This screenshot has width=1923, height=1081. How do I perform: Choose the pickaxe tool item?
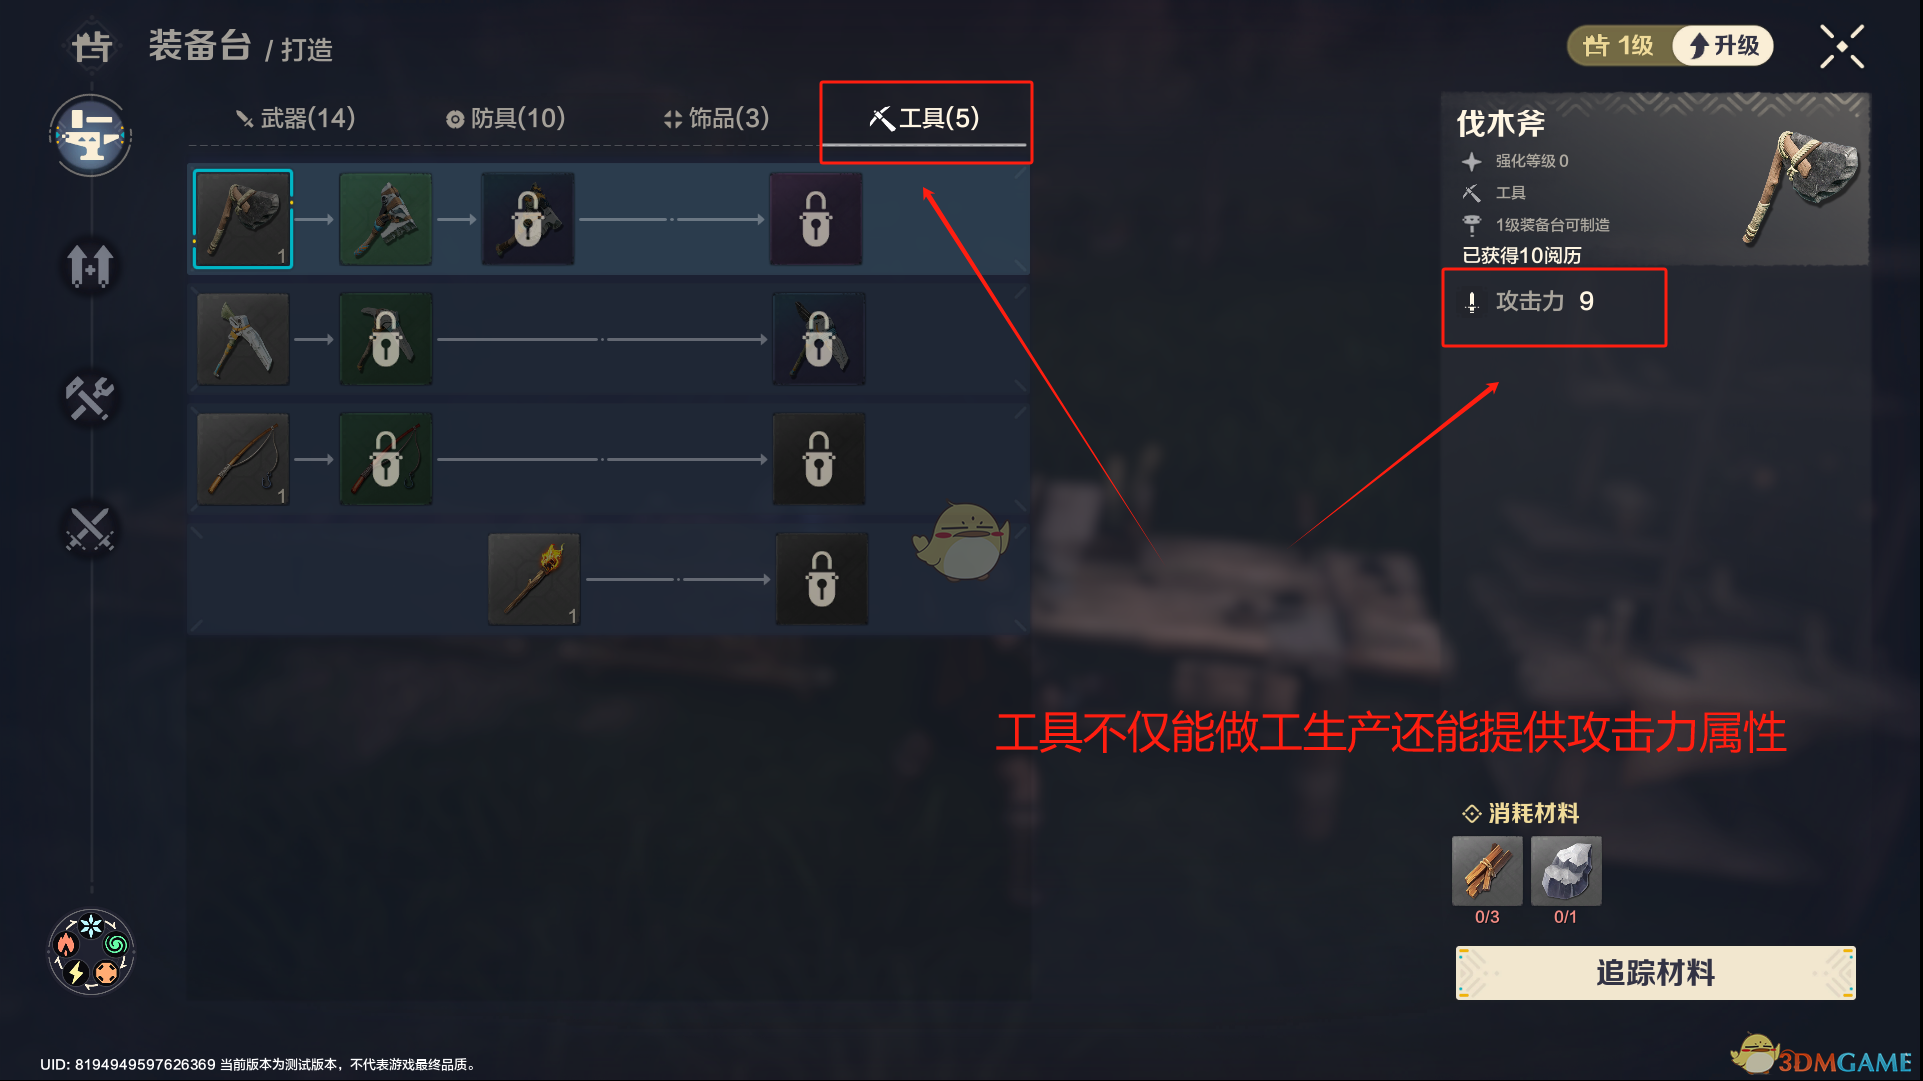[243, 339]
